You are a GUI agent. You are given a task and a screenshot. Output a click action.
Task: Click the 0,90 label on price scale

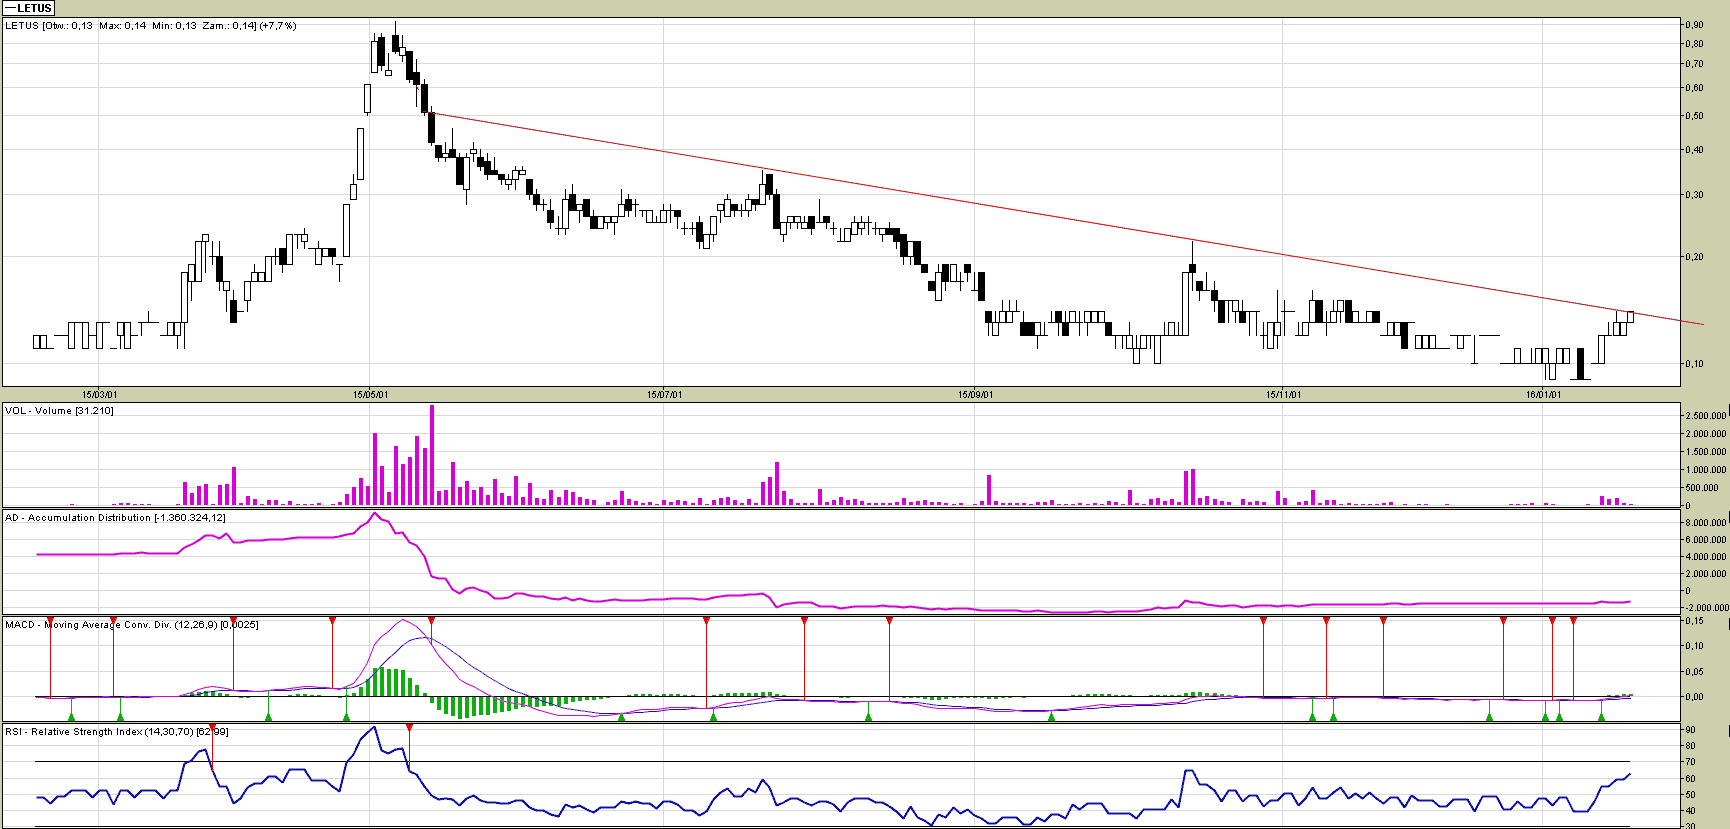click(x=1694, y=25)
